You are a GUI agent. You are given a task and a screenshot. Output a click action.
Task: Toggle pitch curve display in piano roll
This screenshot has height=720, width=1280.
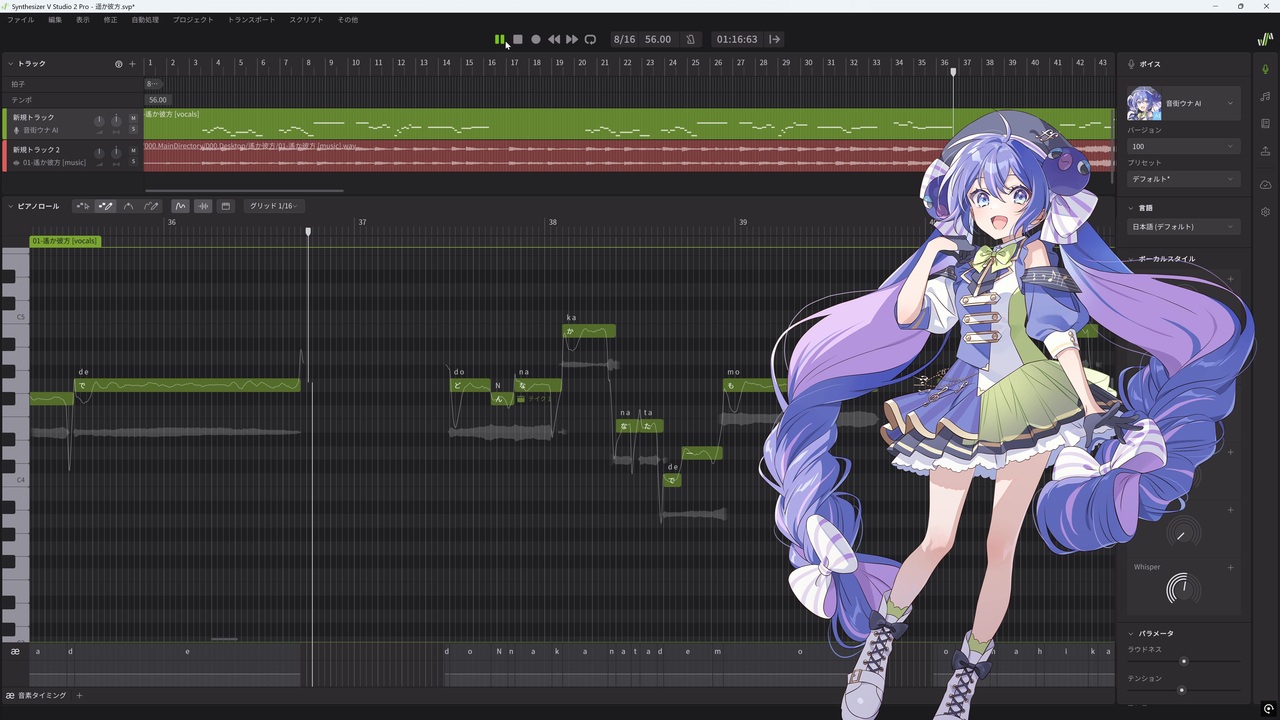click(180, 206)
